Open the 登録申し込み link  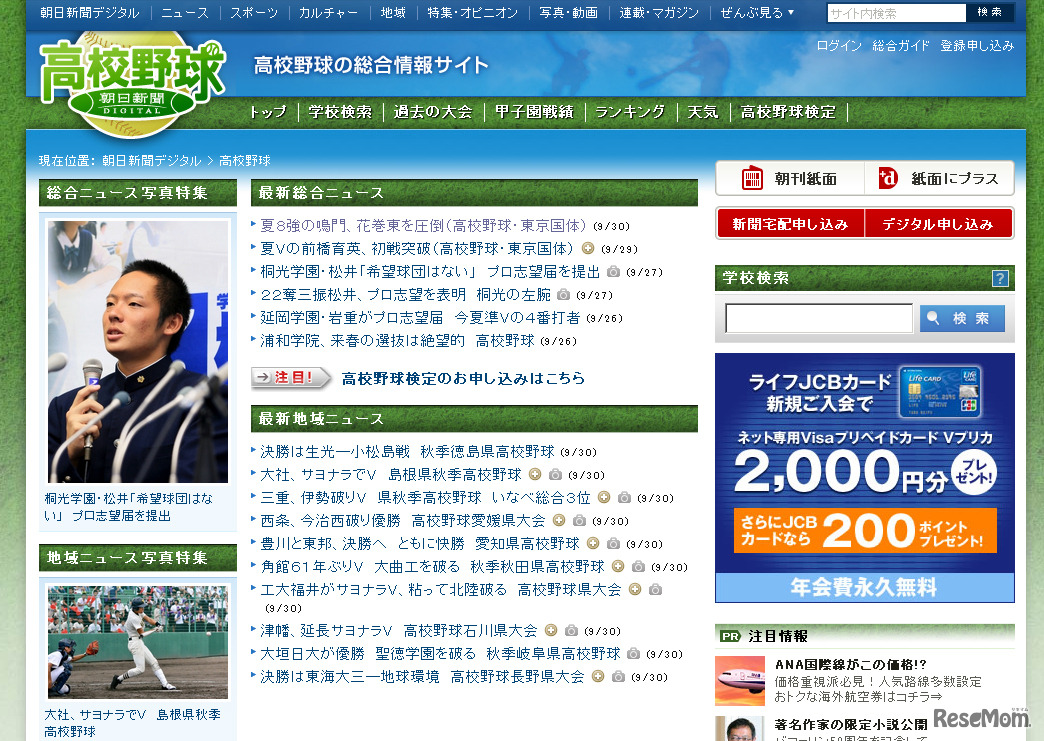coord(977,45)
